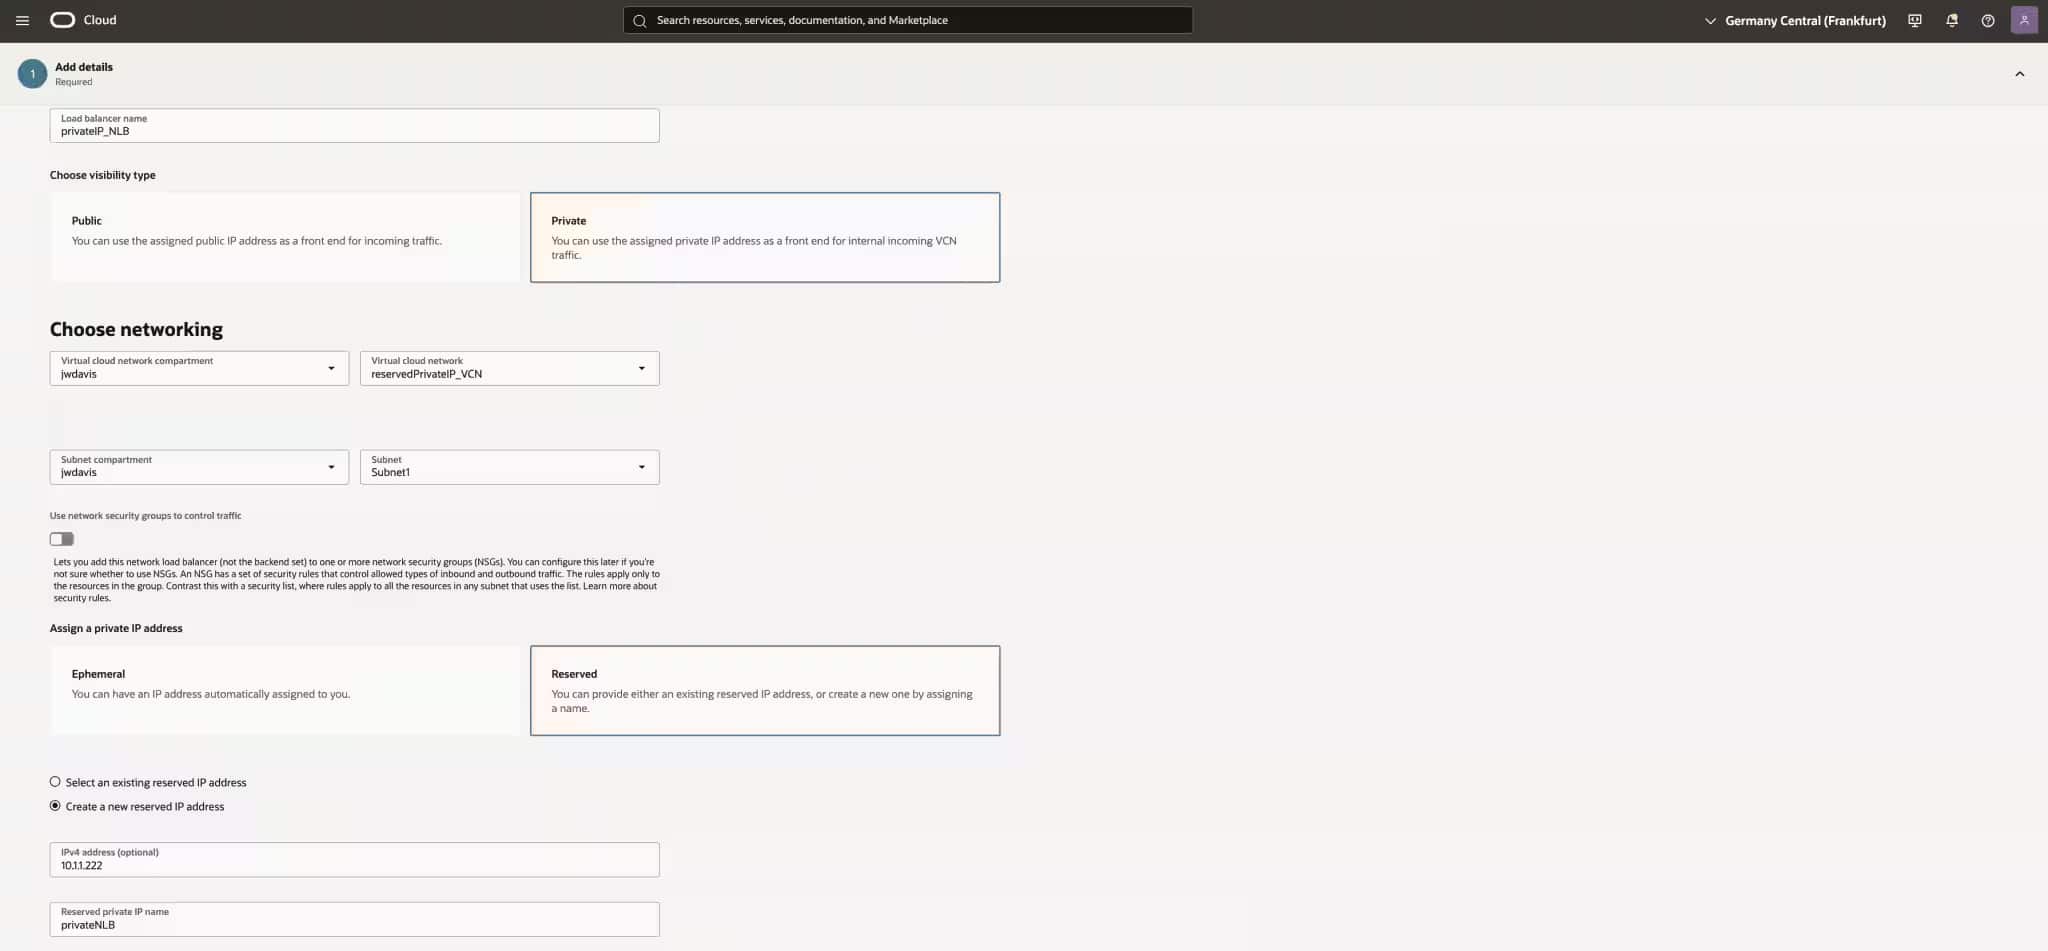Open the Subnet dropdown showing Subnet1
This screenshot has height=951, width=2048.
point(510,467)
